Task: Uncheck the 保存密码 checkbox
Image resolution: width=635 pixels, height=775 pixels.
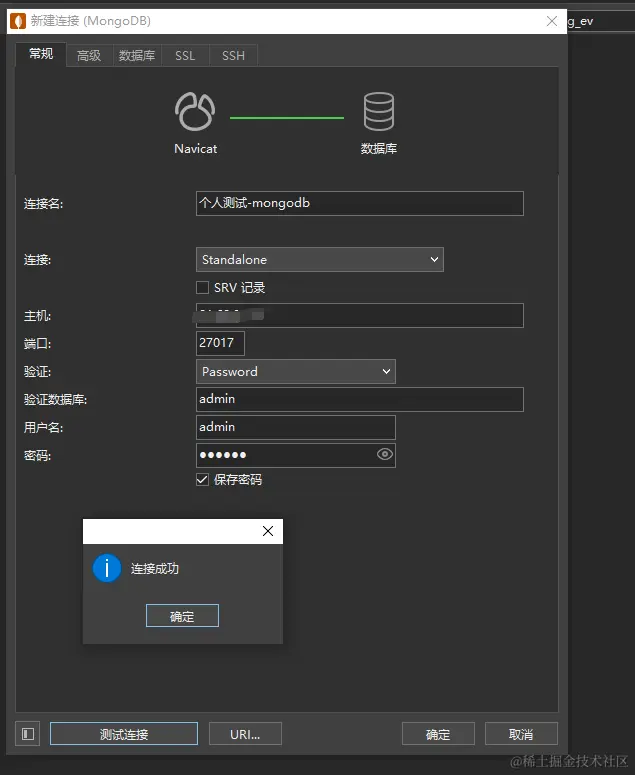Action: (202, 479)
